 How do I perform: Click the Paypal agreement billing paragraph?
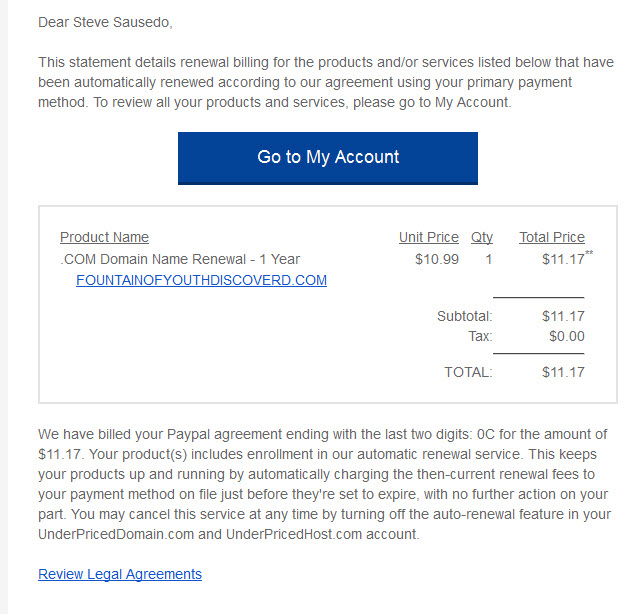pyautogui.click(x=324, y=484)
